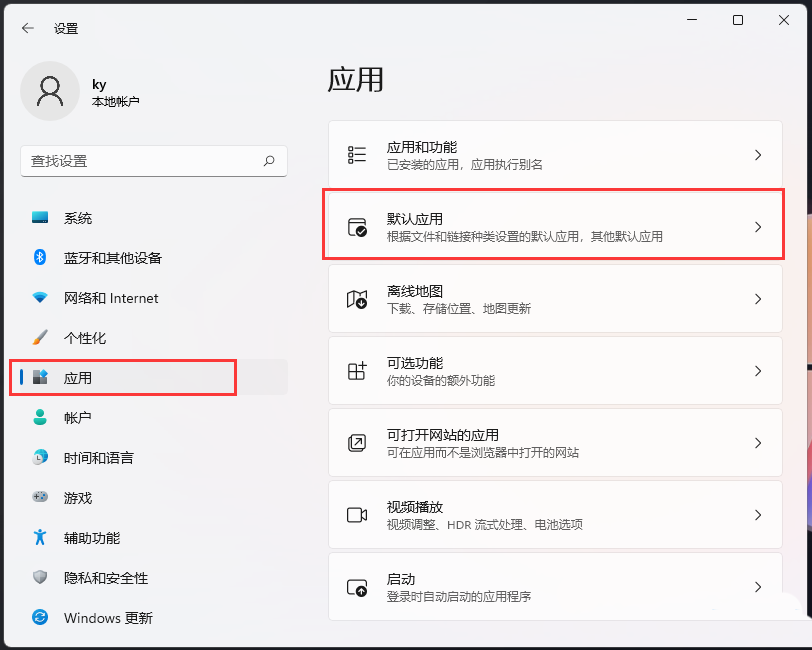Click the back arrow button
Image resolution: width=812 pixels, height=650 pixels.
(26, 28)
